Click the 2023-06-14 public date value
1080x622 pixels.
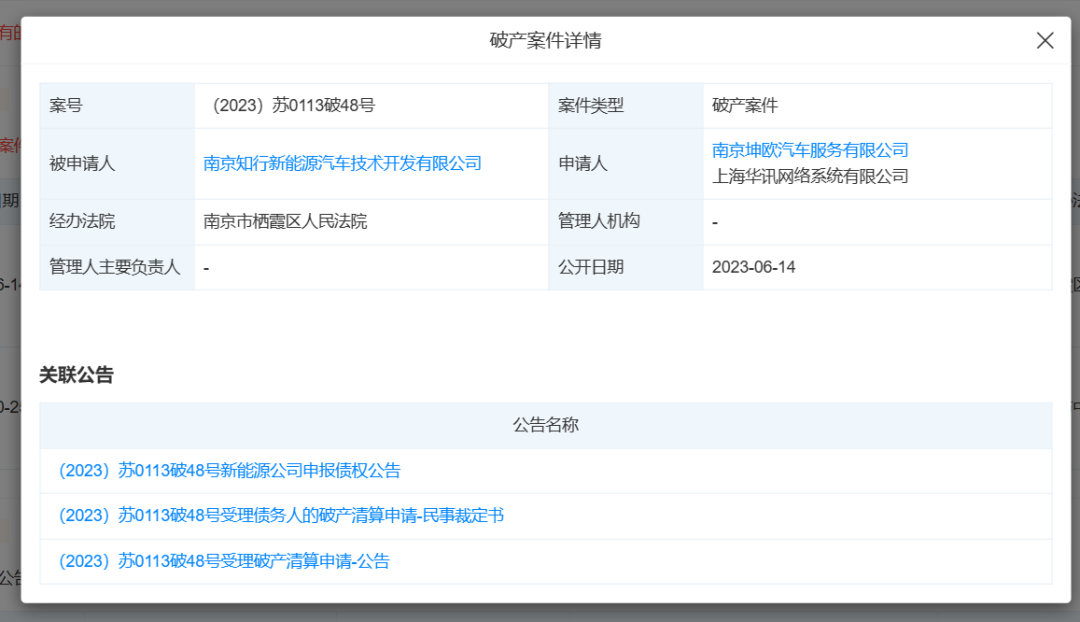[754, 267]
